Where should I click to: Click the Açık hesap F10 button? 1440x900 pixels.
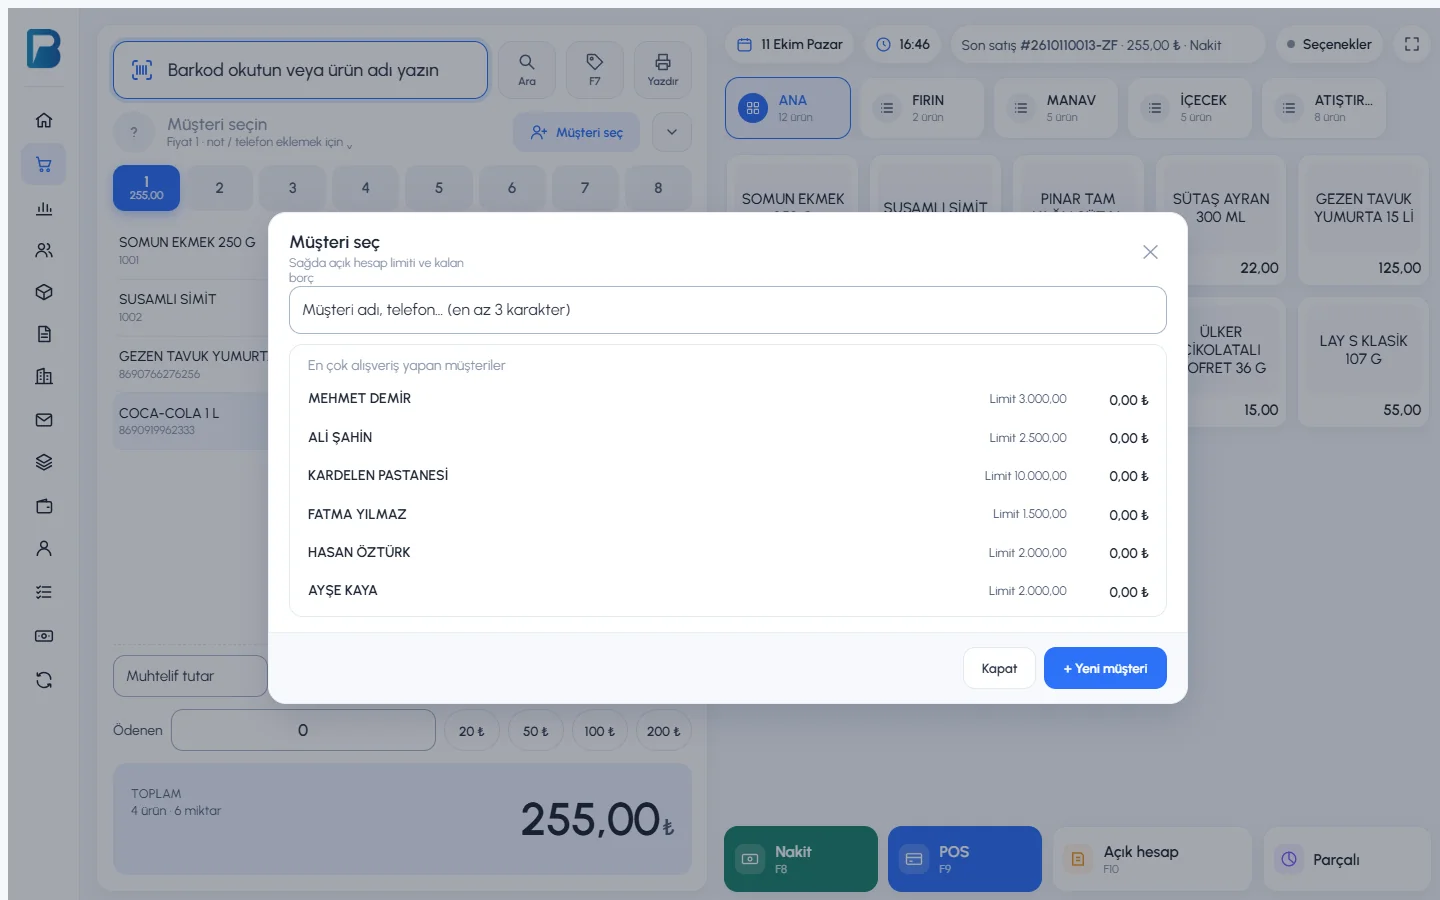click(x=1152, y=859)
